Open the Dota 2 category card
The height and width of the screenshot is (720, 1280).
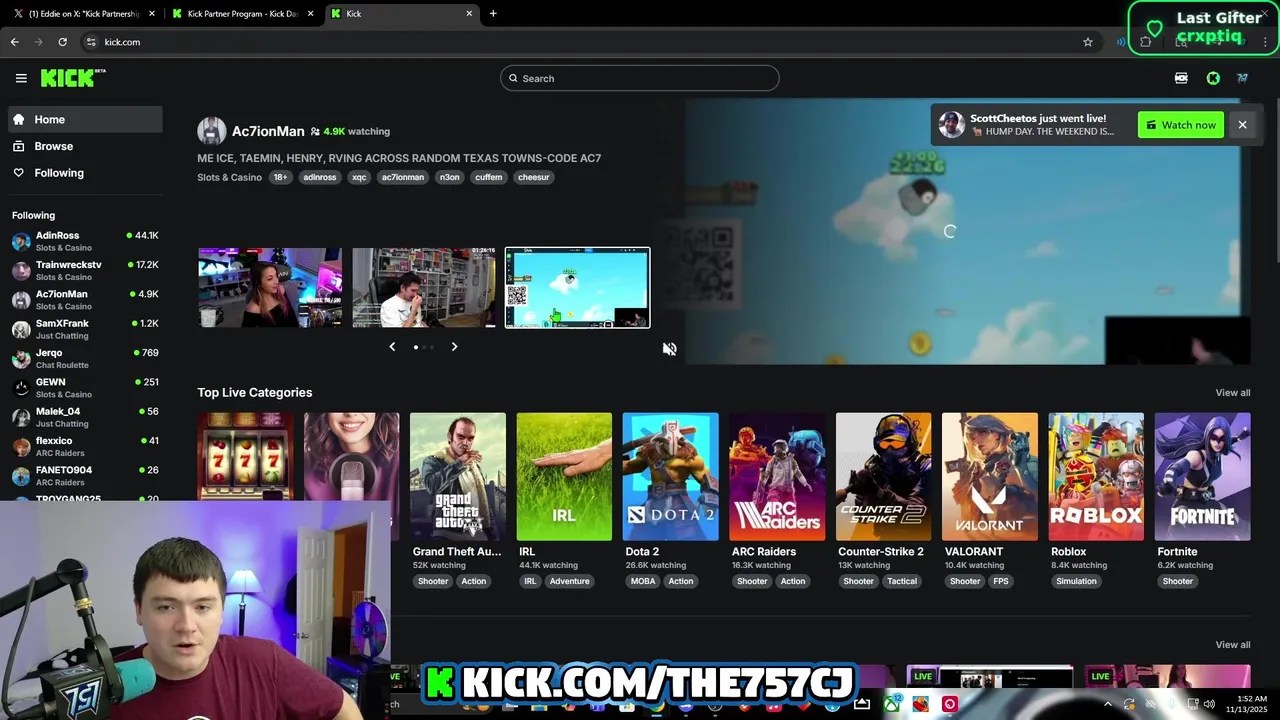click(x=670, y=477)
